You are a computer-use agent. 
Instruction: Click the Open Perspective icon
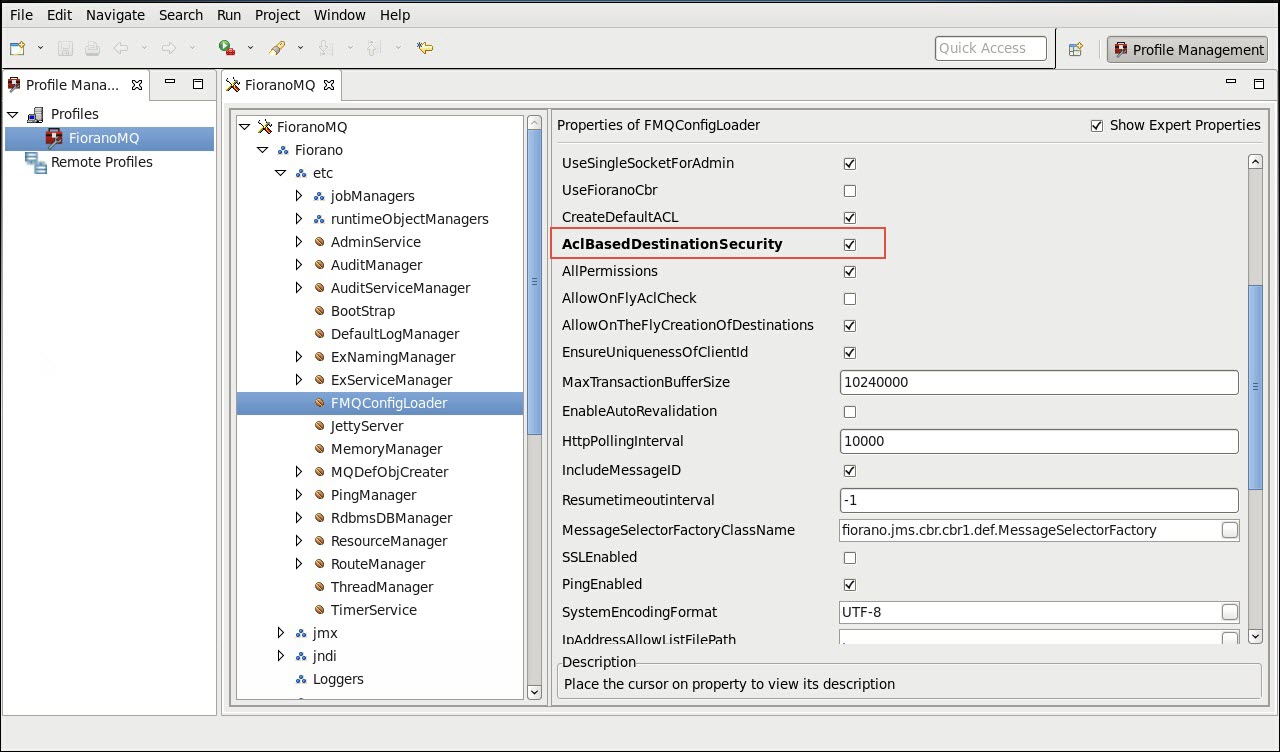(x=1076, y=49)
